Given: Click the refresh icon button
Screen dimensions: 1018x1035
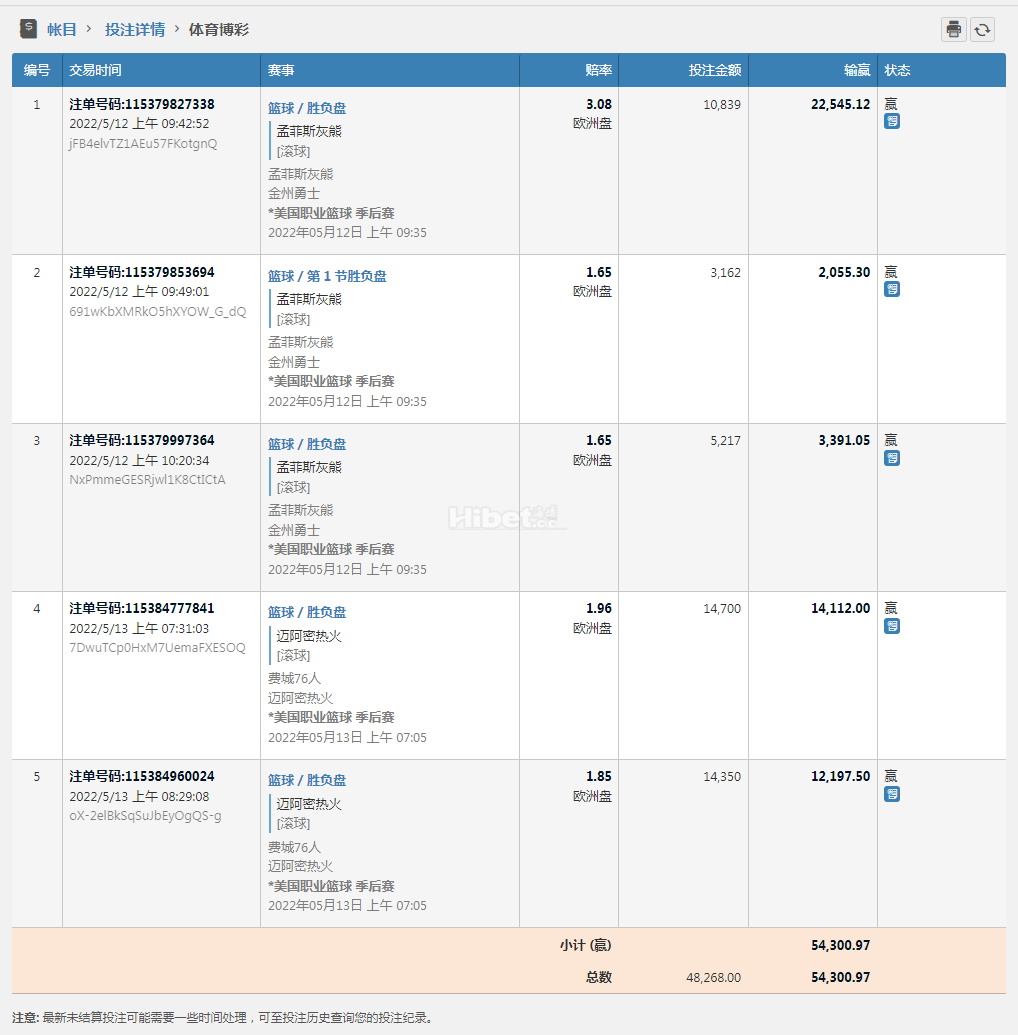Looking at the screenshot, I should coord(982,29).
